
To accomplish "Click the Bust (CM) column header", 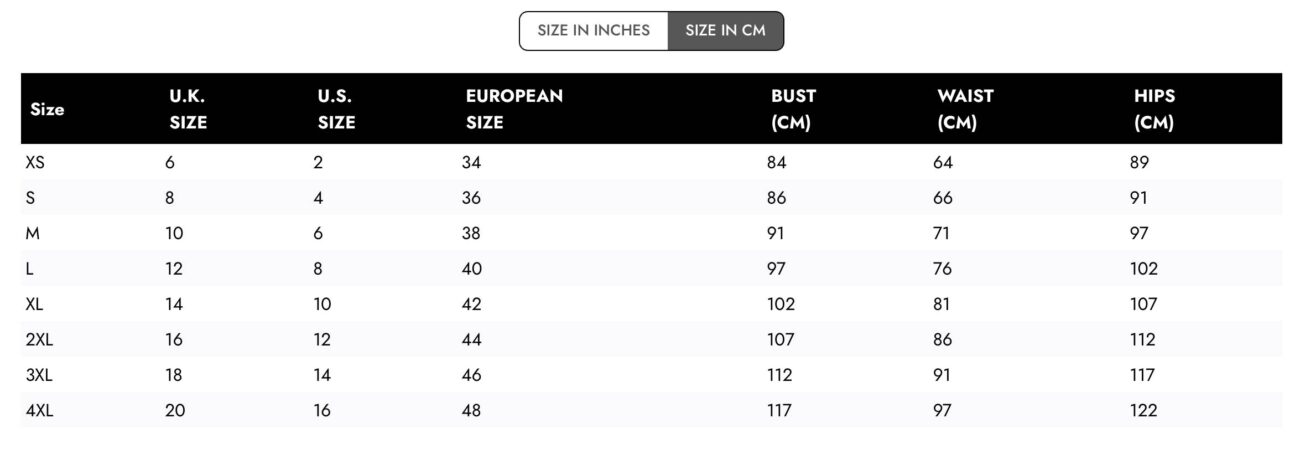I will [x=793, y=110].
